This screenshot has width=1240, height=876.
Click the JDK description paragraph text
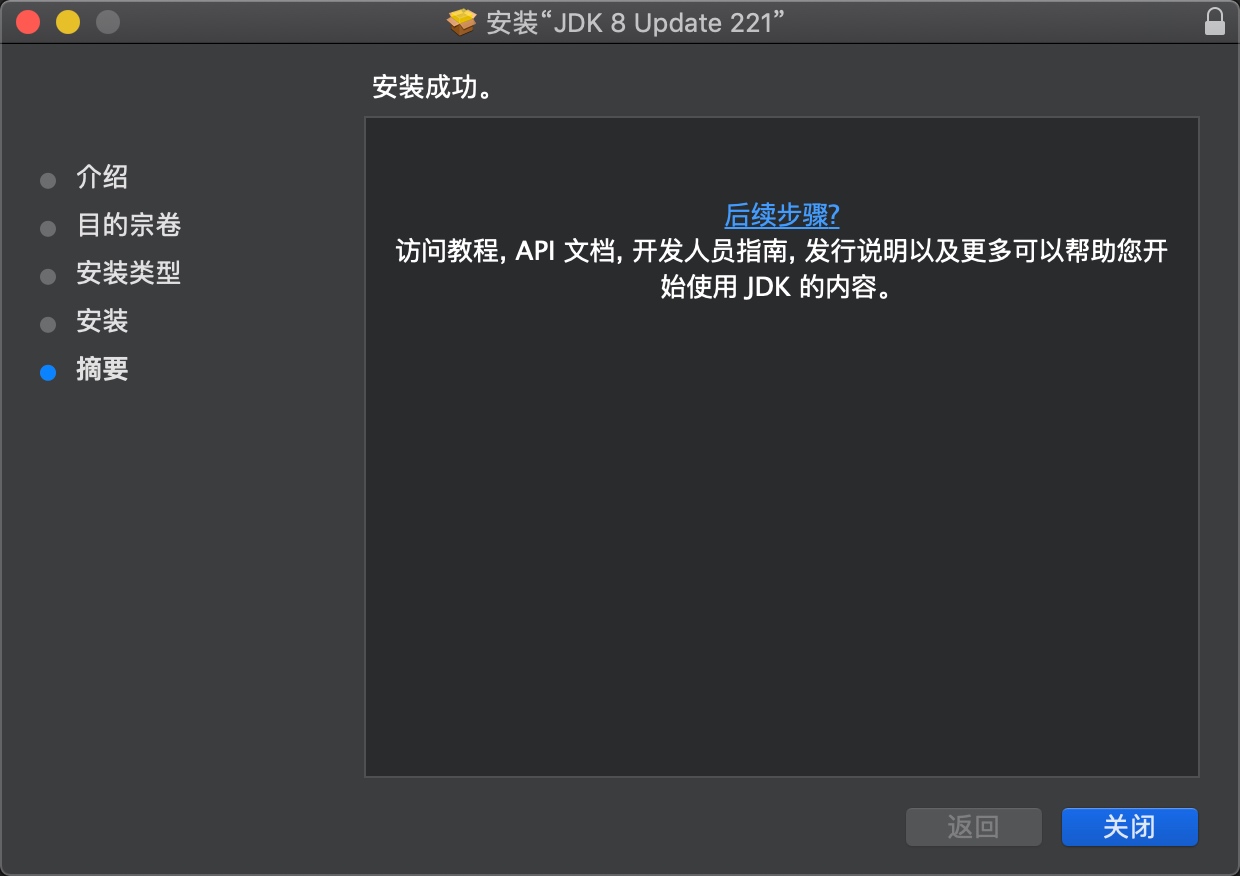coord(781,268)
